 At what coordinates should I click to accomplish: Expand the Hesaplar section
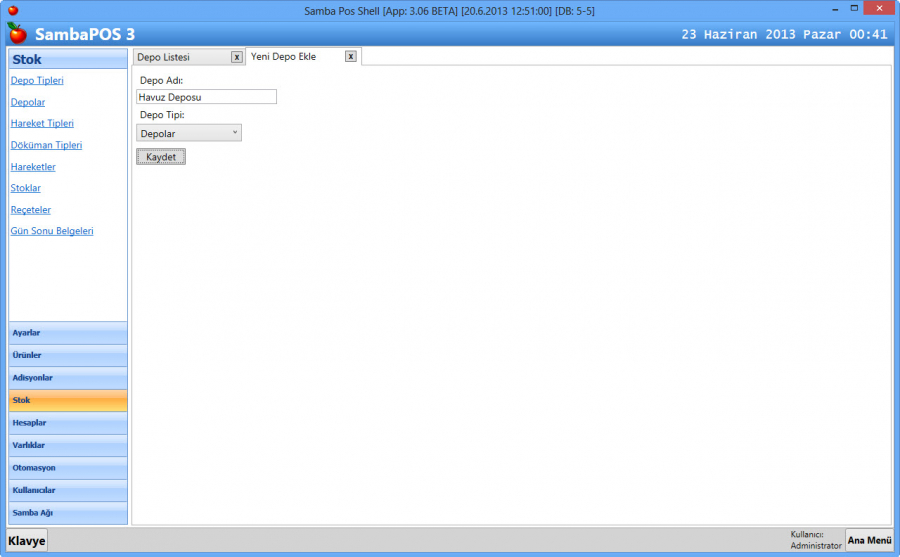tap(68, 423)
